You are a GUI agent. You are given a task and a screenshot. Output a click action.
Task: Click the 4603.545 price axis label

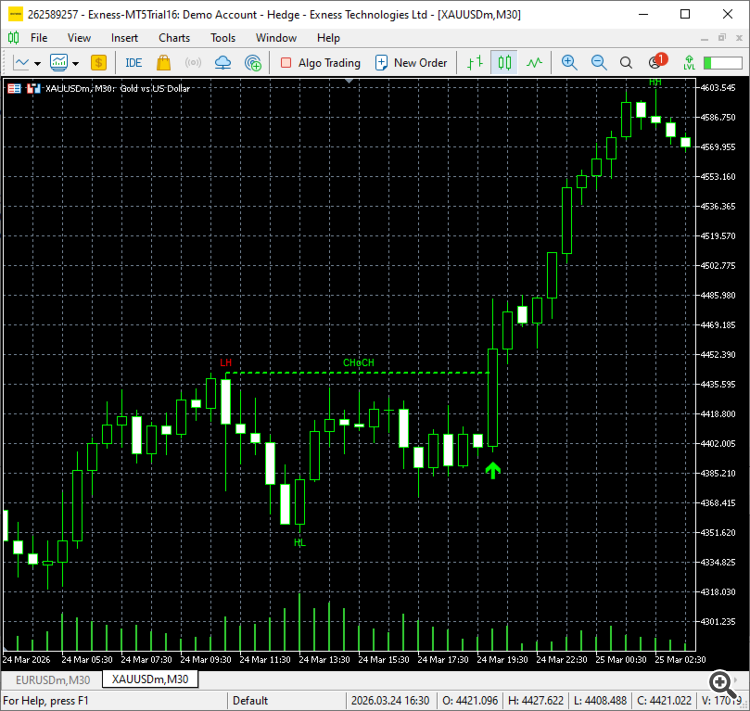click(x=718, y=88)
